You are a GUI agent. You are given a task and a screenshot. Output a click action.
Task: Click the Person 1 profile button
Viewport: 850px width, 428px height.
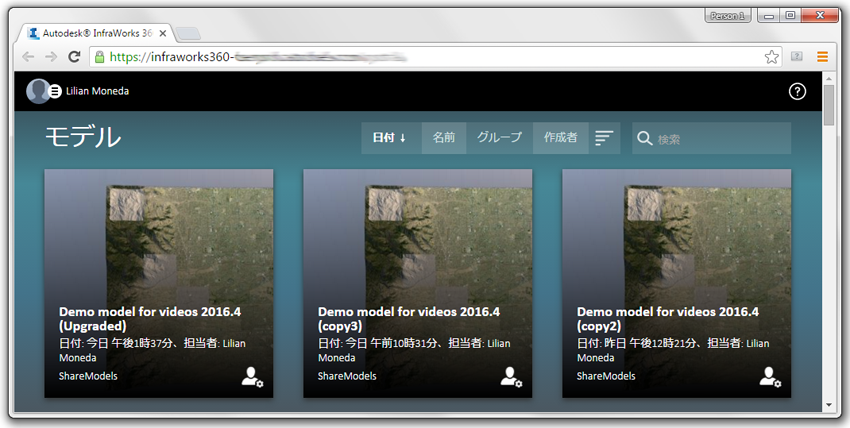point(727,16)
